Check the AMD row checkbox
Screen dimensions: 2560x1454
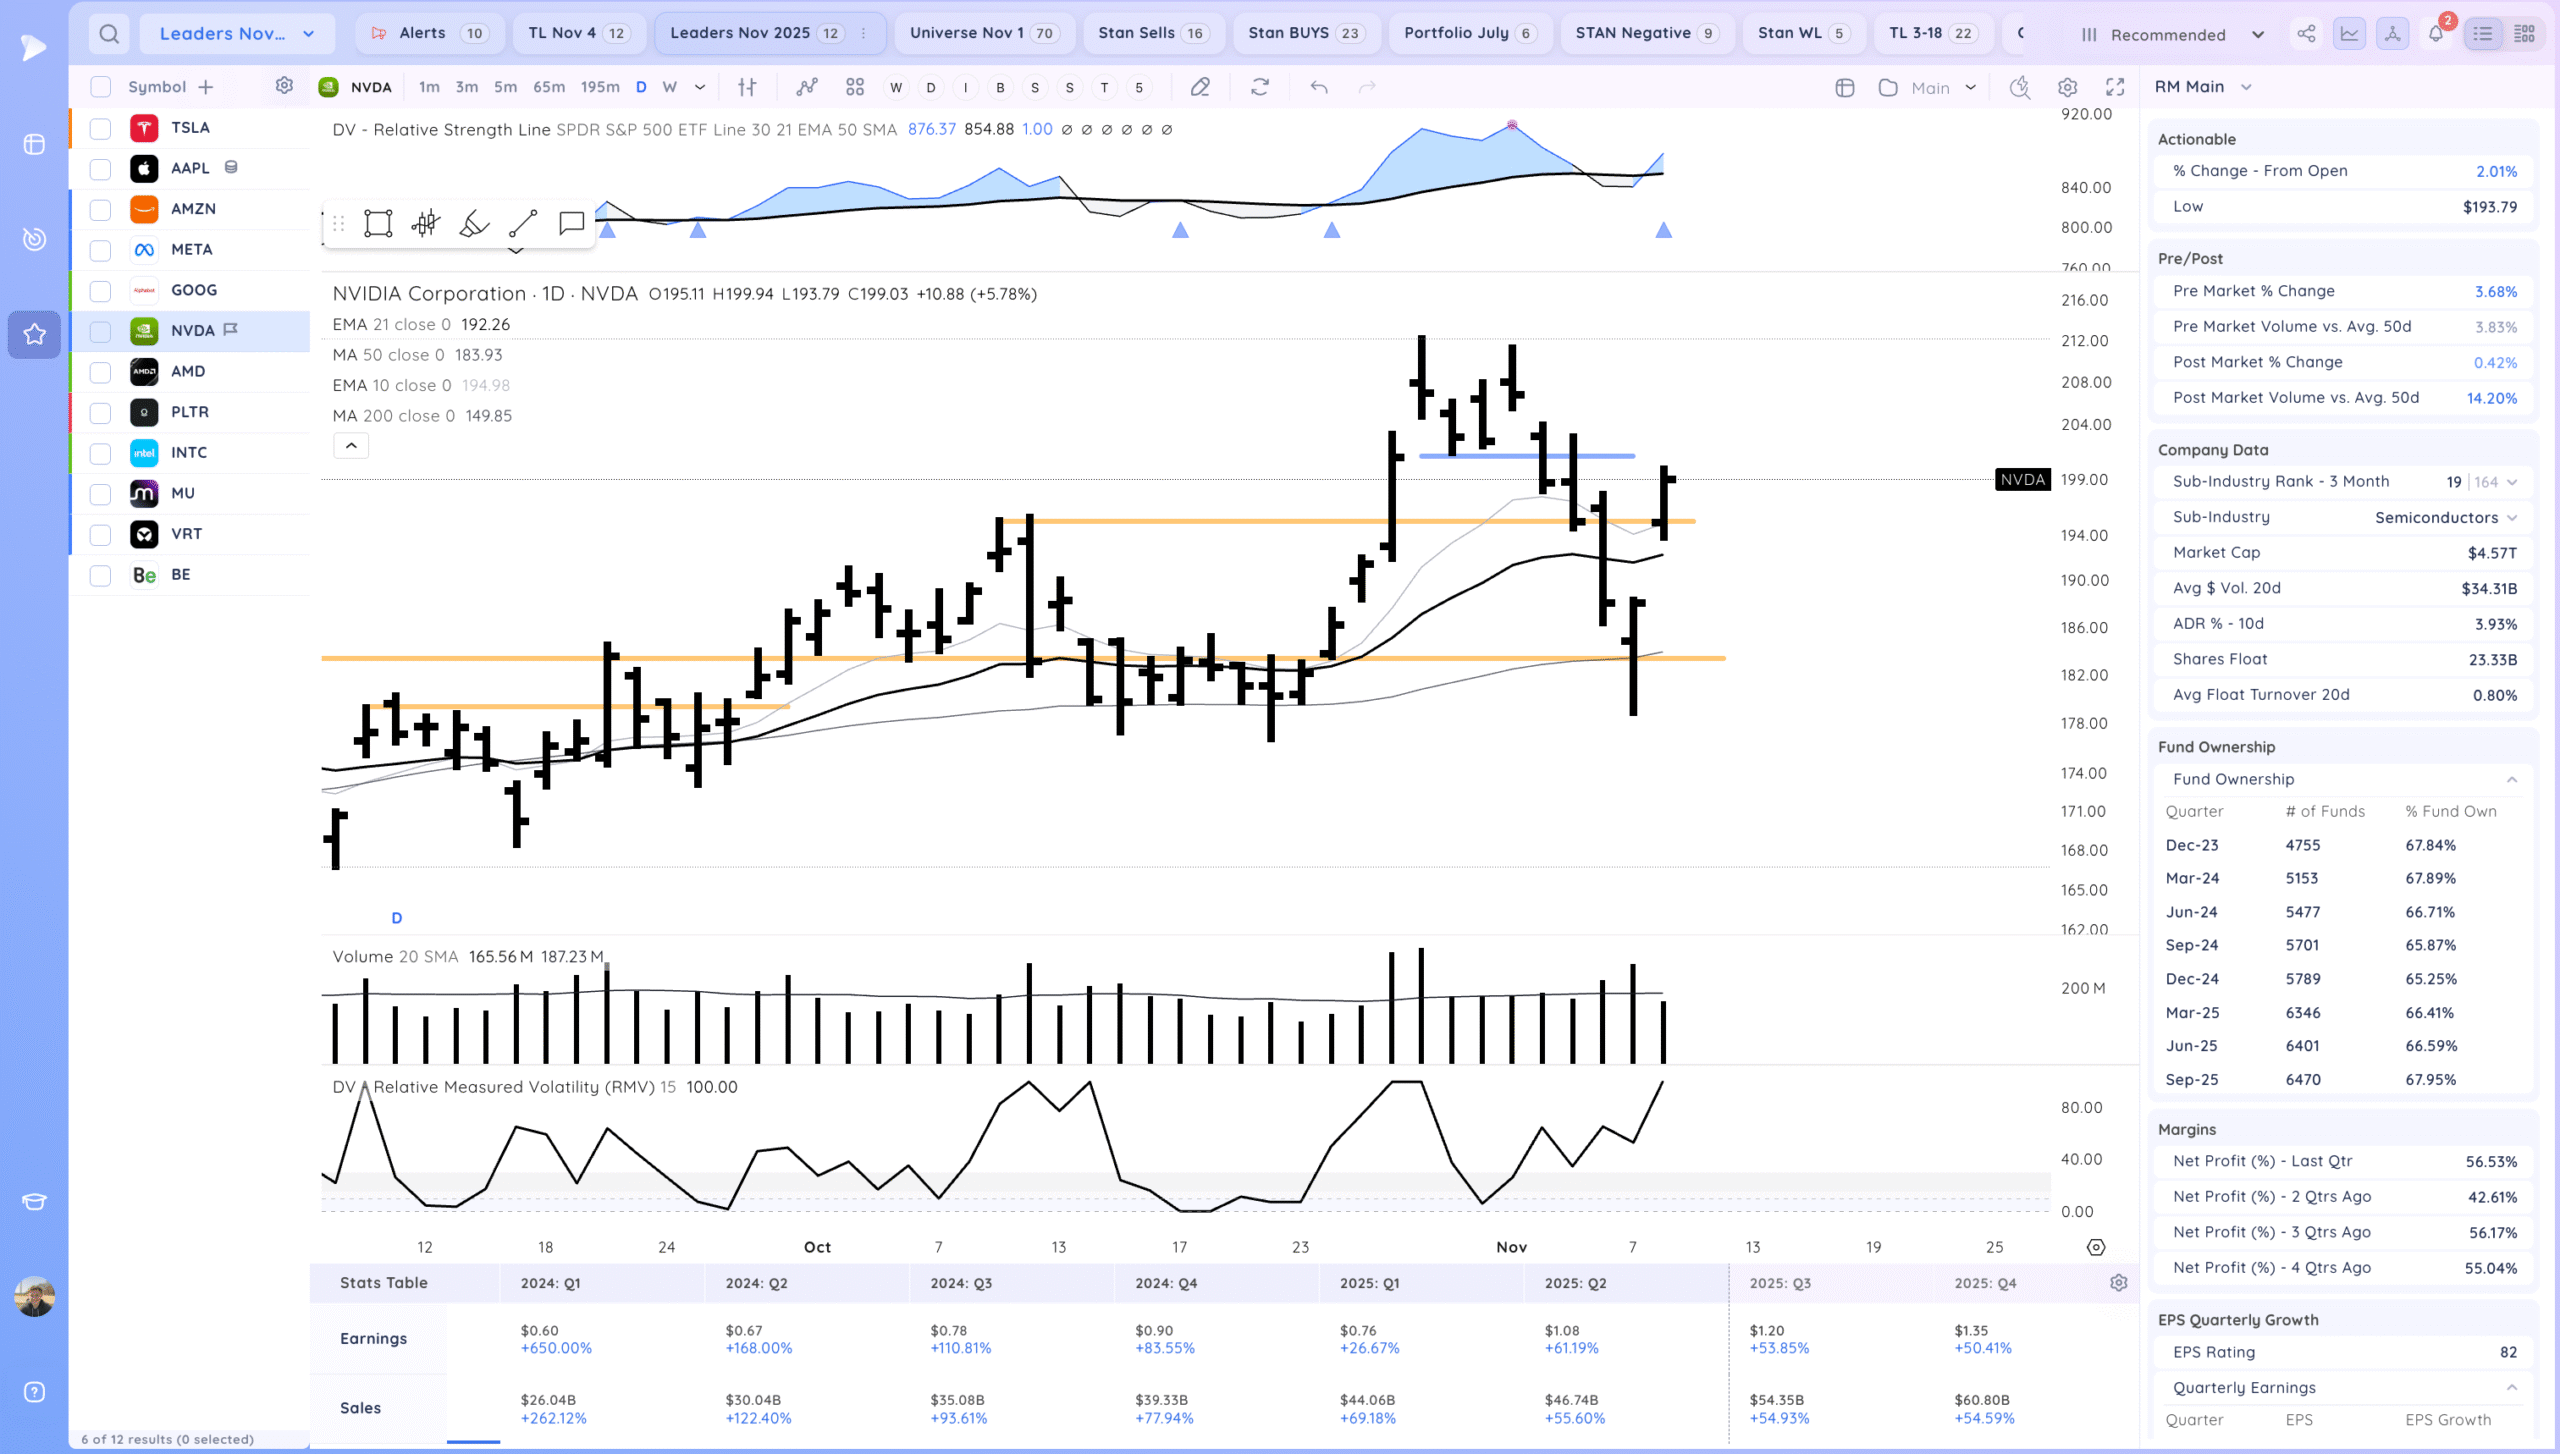[x=100, y=372]
